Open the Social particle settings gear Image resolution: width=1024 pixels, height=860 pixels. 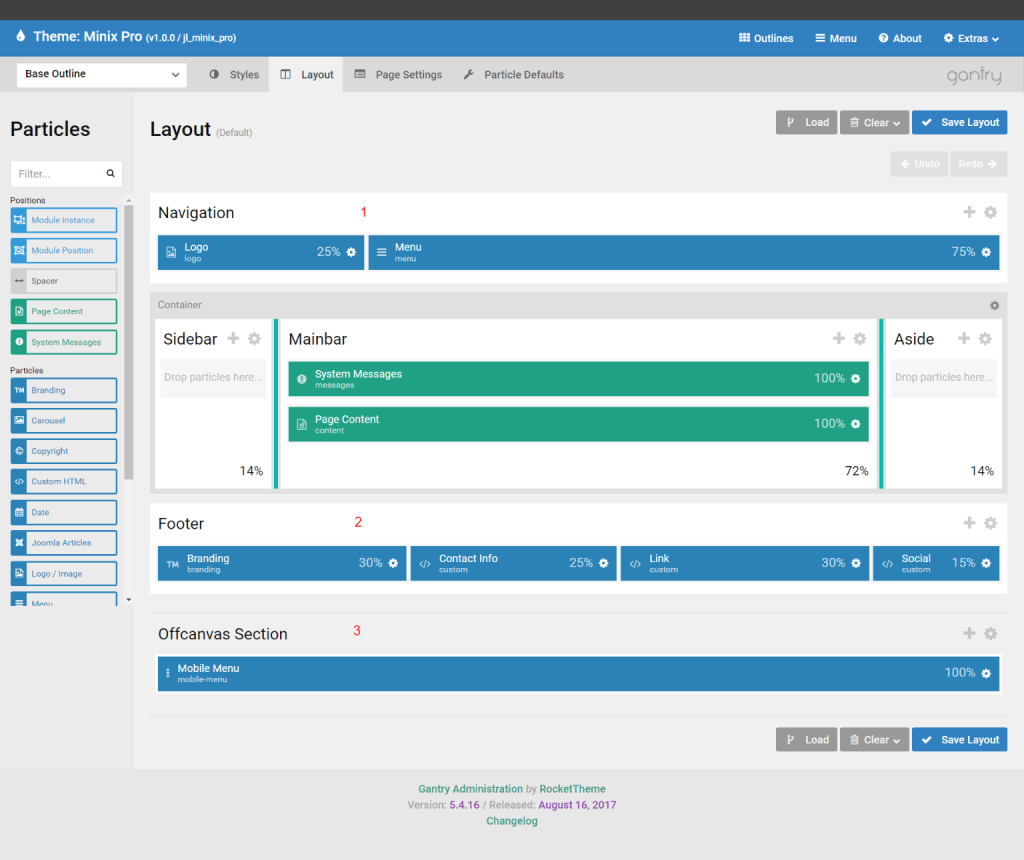click(x=984, y=563)
